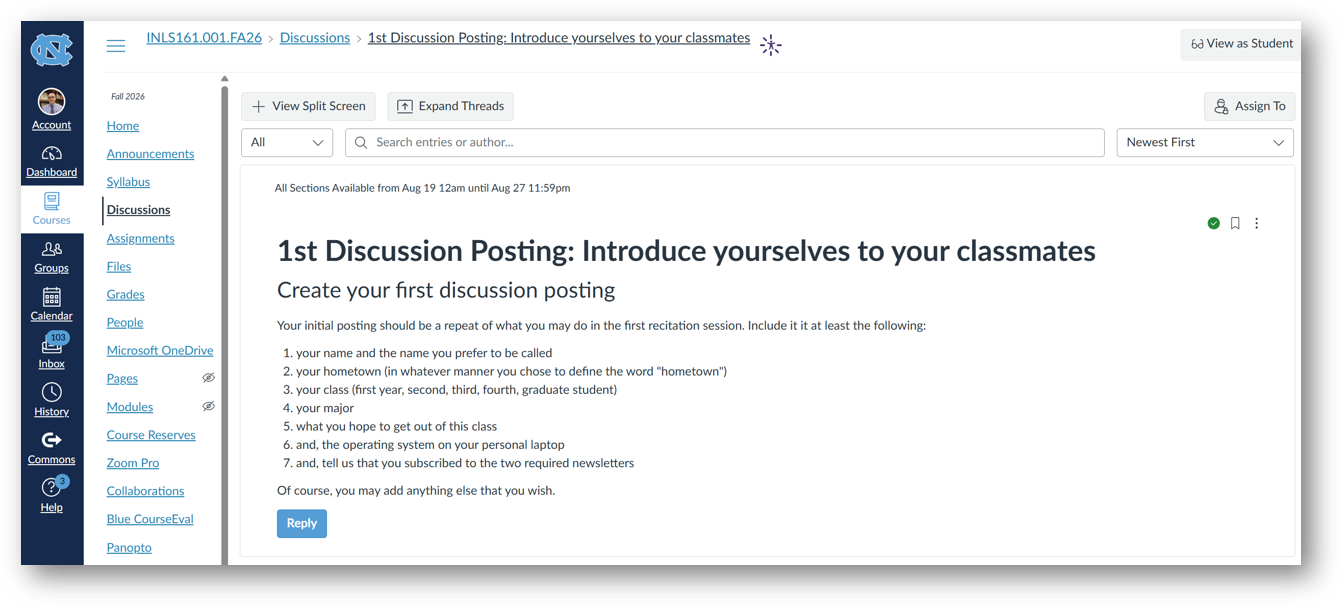Toggle Pages visibility eye icon

(x=208, y=378)
